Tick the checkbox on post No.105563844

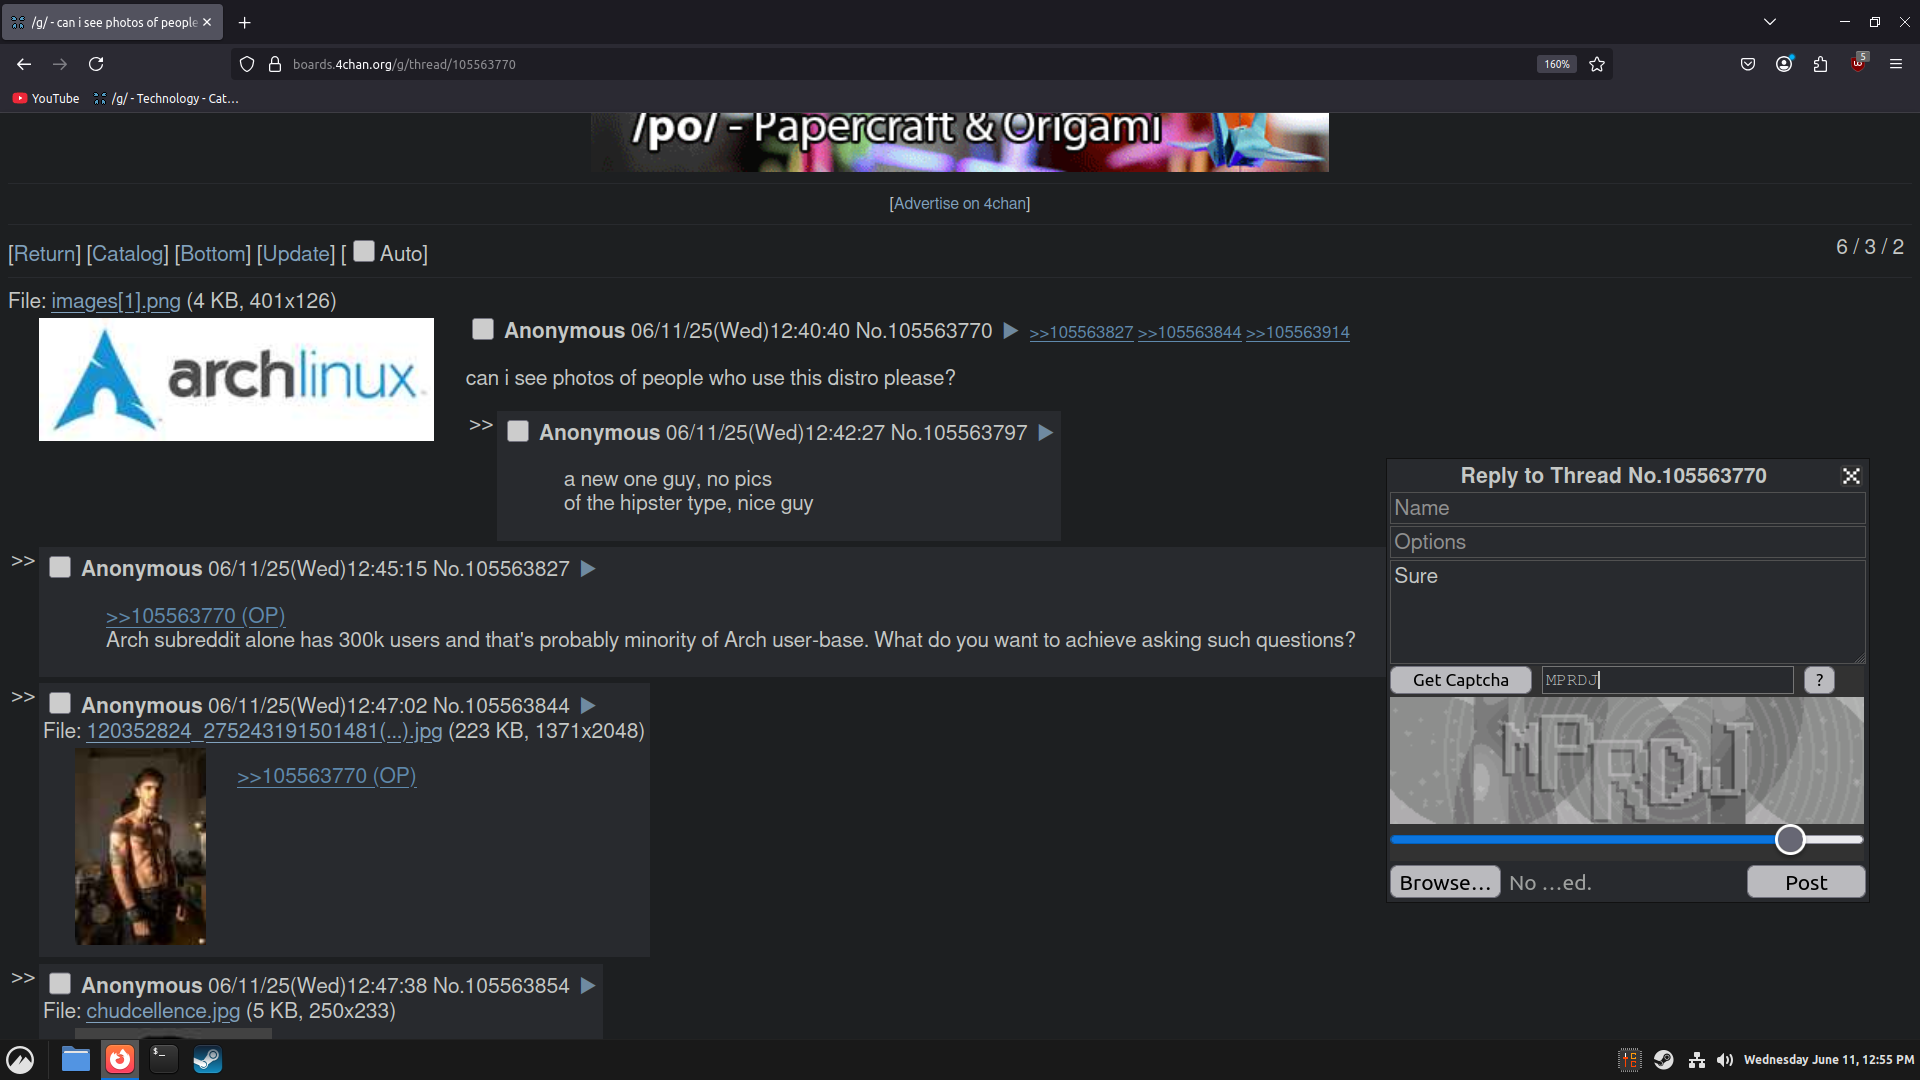tap(60, 703)
